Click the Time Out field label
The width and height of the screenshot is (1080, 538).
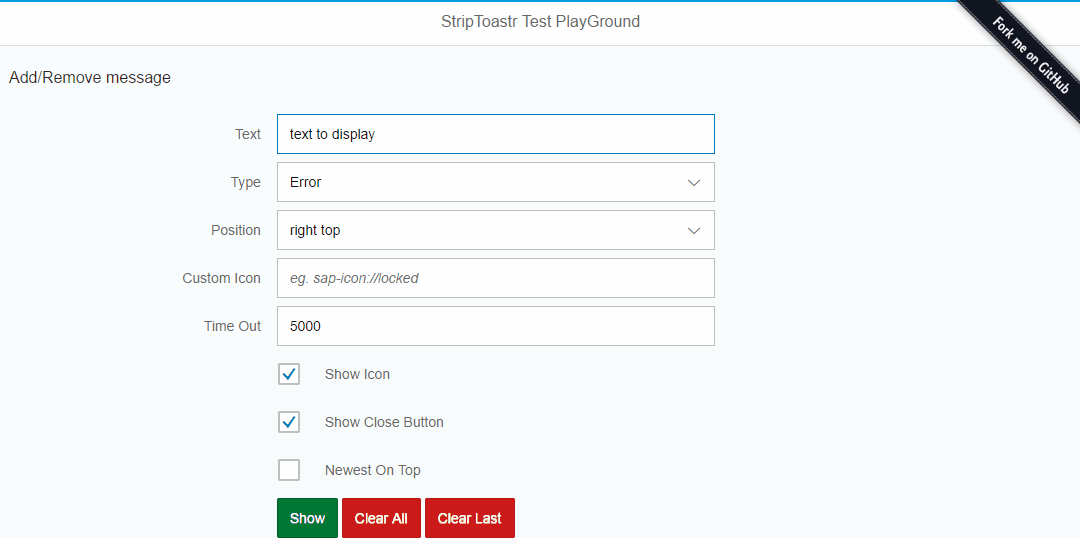[233, 327]
